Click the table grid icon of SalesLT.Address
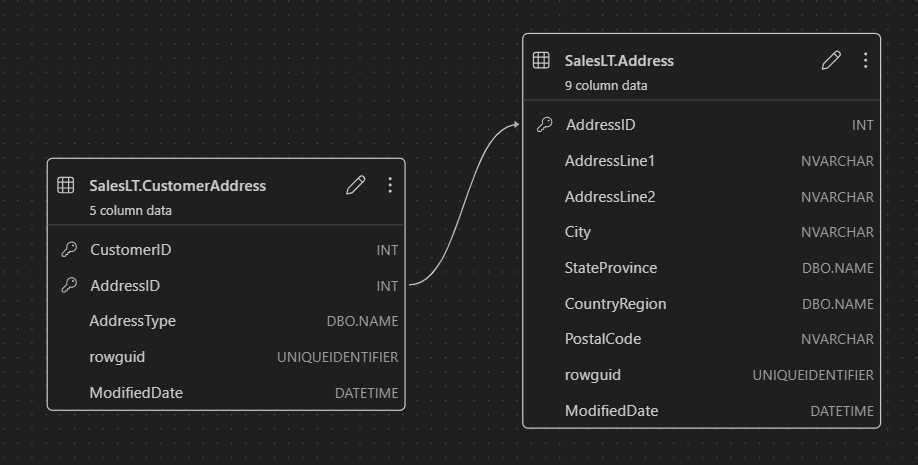 [541, 60]
